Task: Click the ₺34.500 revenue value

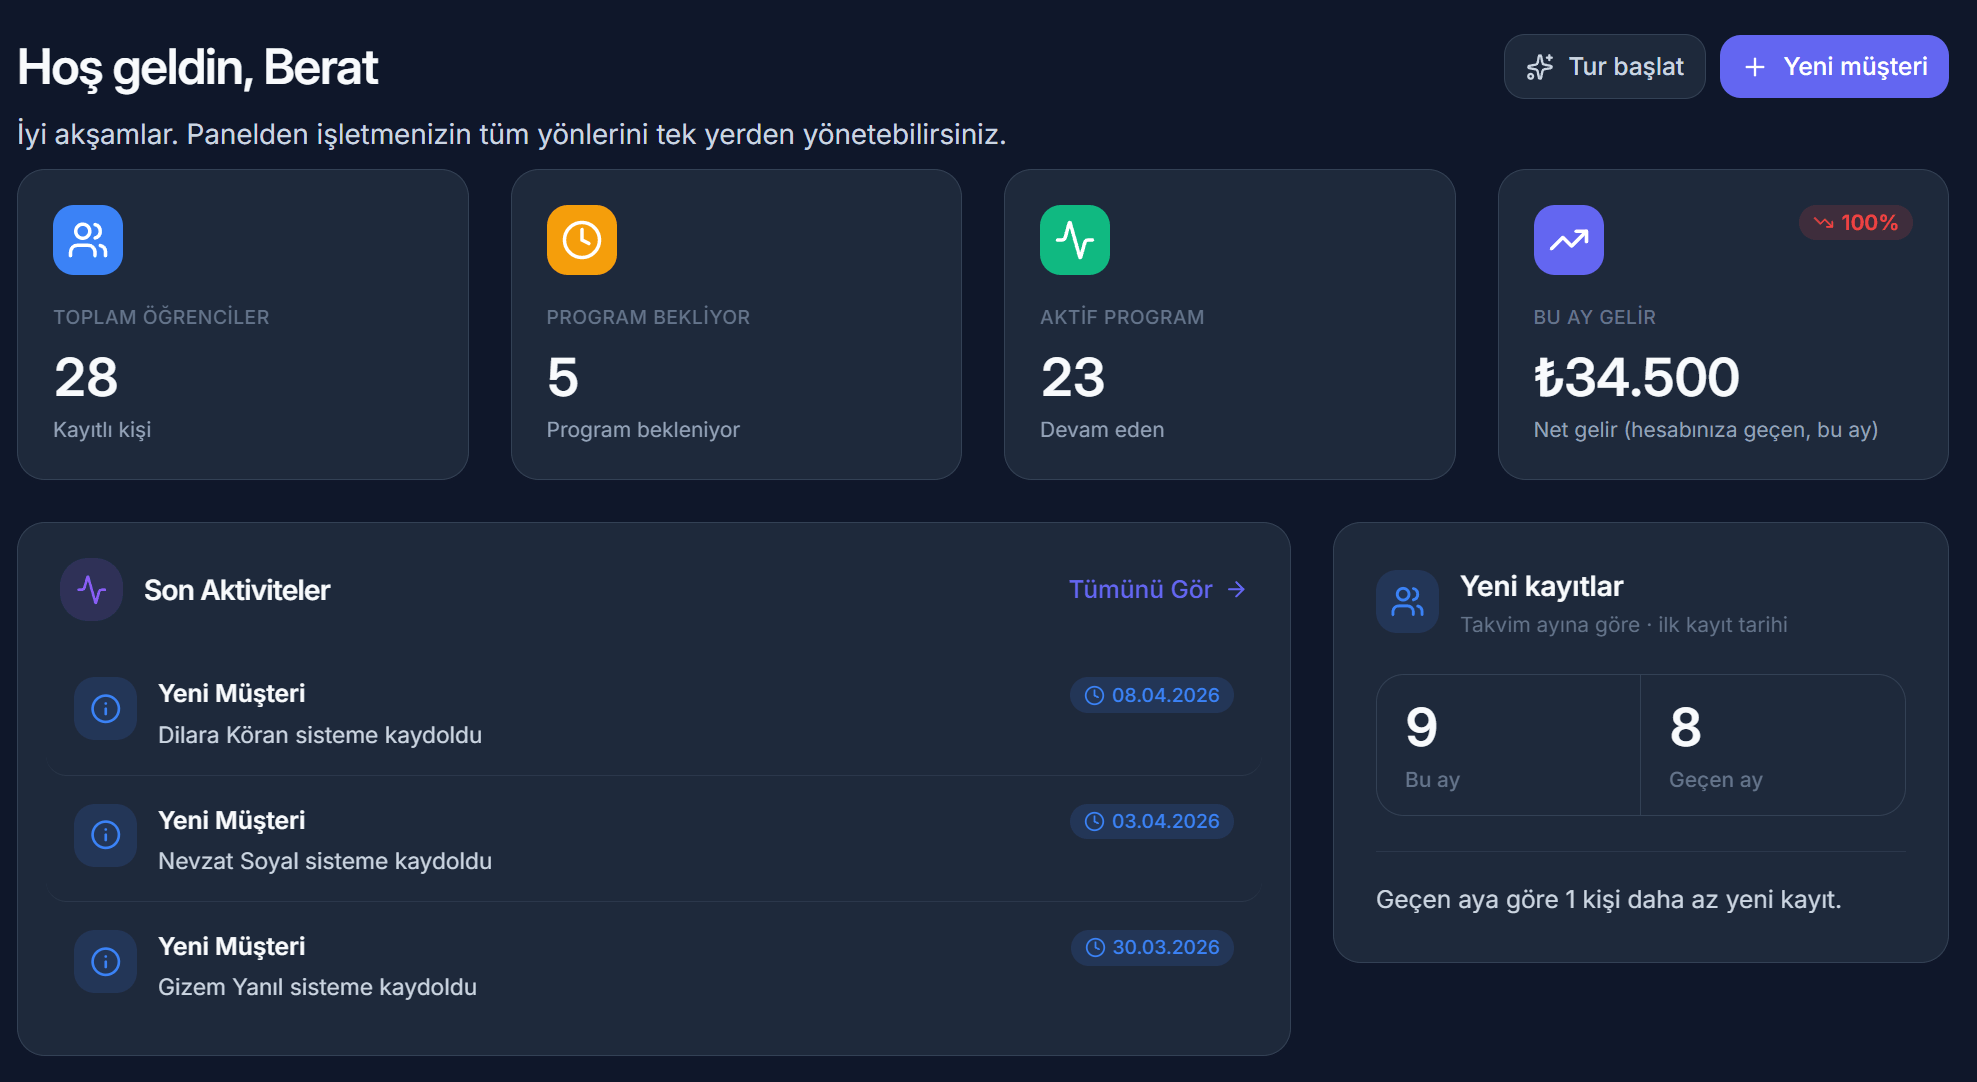Action: pos(1637,377)
